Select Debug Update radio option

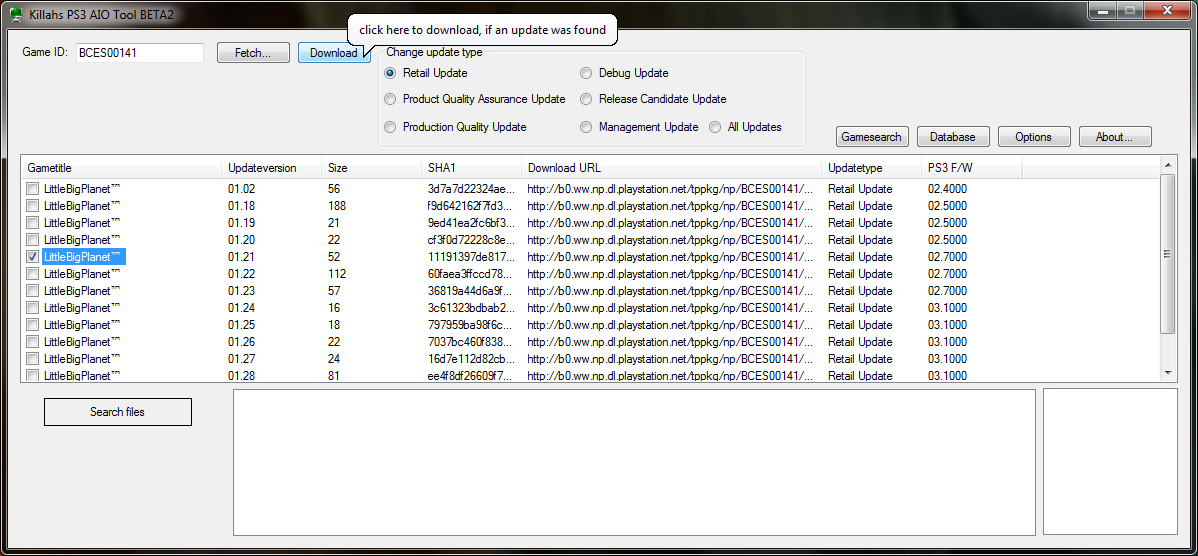[x=624, y=73]
